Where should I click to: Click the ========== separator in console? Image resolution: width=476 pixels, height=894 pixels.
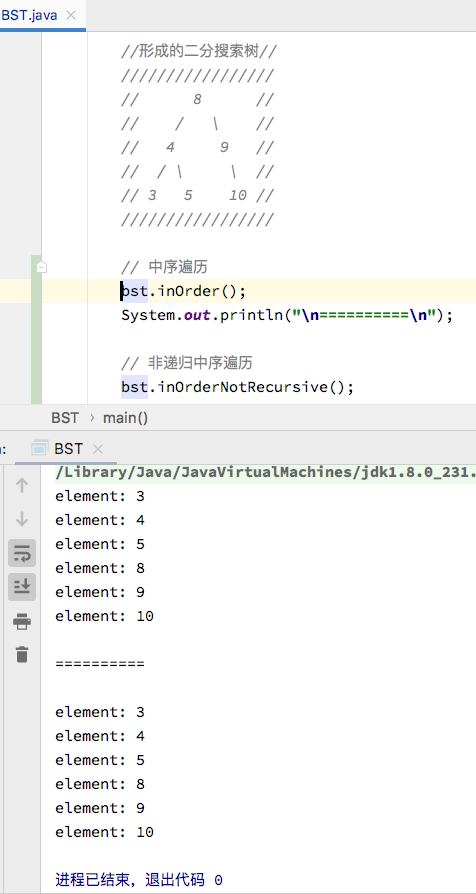point(100,664)
